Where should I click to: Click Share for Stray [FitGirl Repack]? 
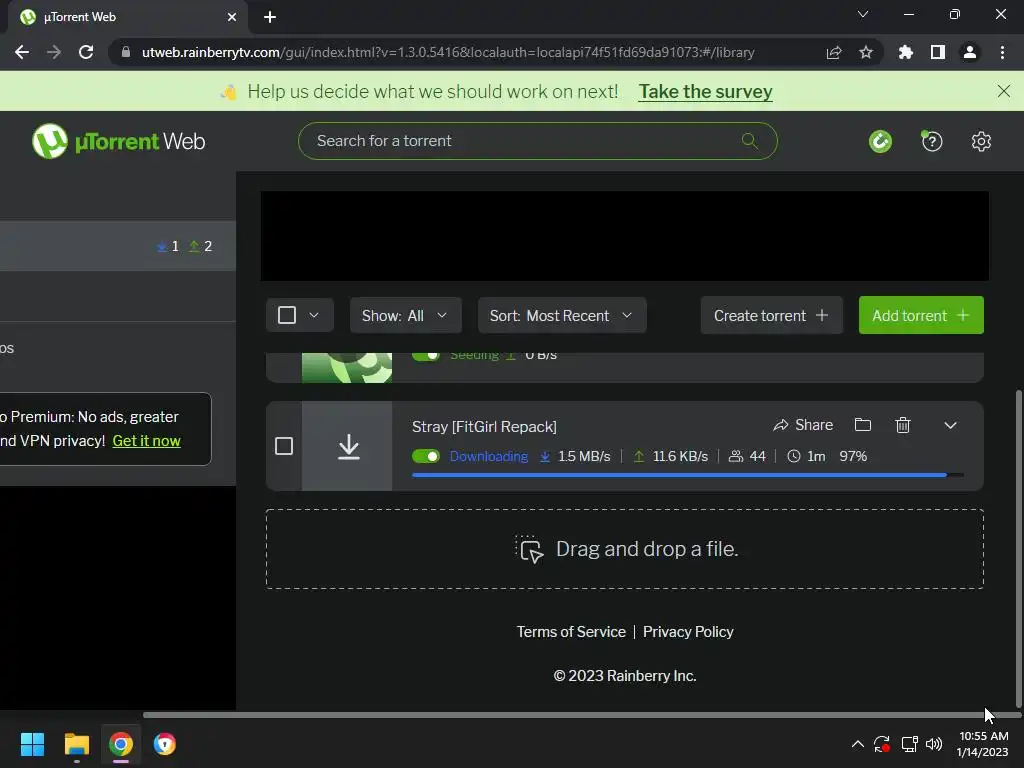pos(803,425)
